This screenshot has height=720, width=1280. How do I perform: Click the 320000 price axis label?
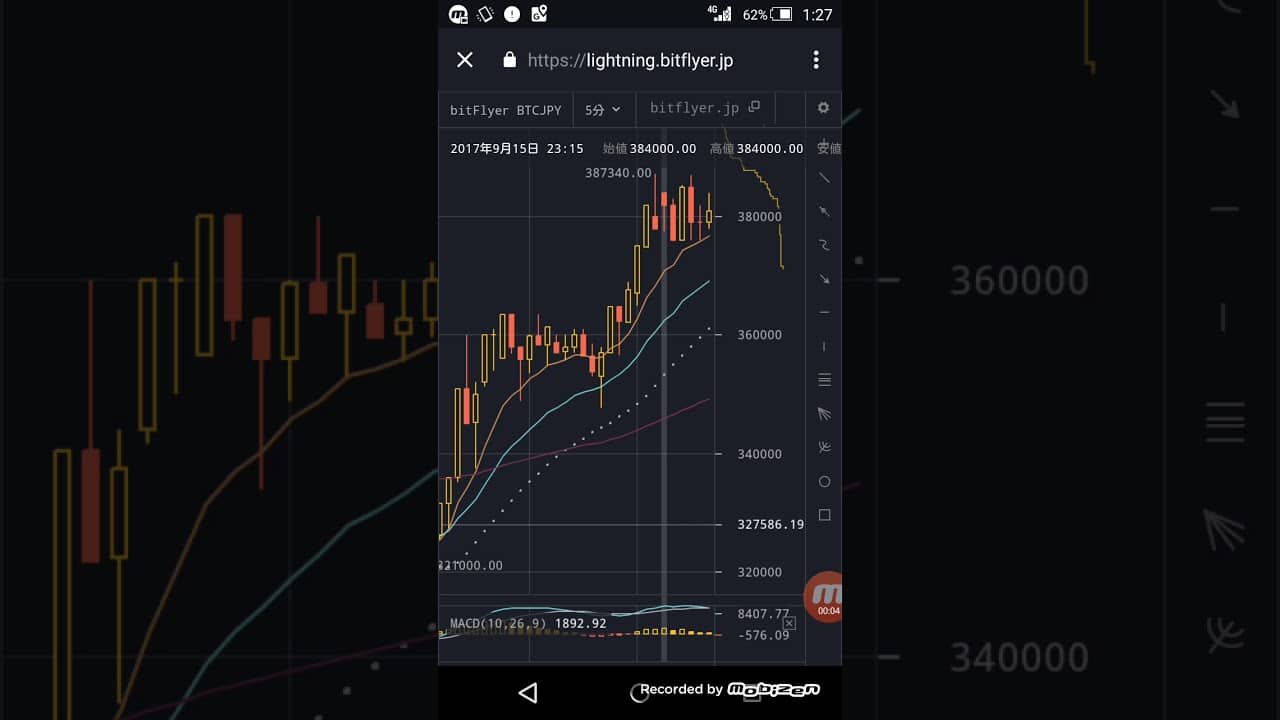[x=760, y=572]
